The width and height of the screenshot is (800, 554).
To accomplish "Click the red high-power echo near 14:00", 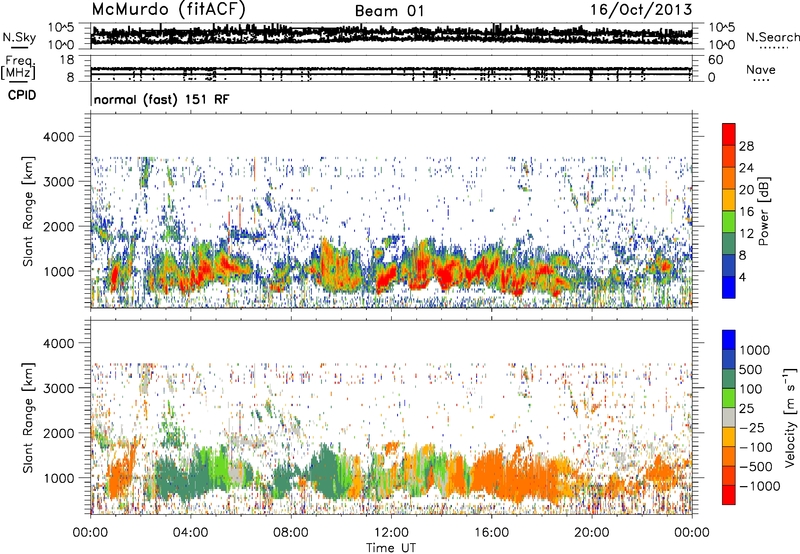I will pyautogui.click(x=446, y=275).
